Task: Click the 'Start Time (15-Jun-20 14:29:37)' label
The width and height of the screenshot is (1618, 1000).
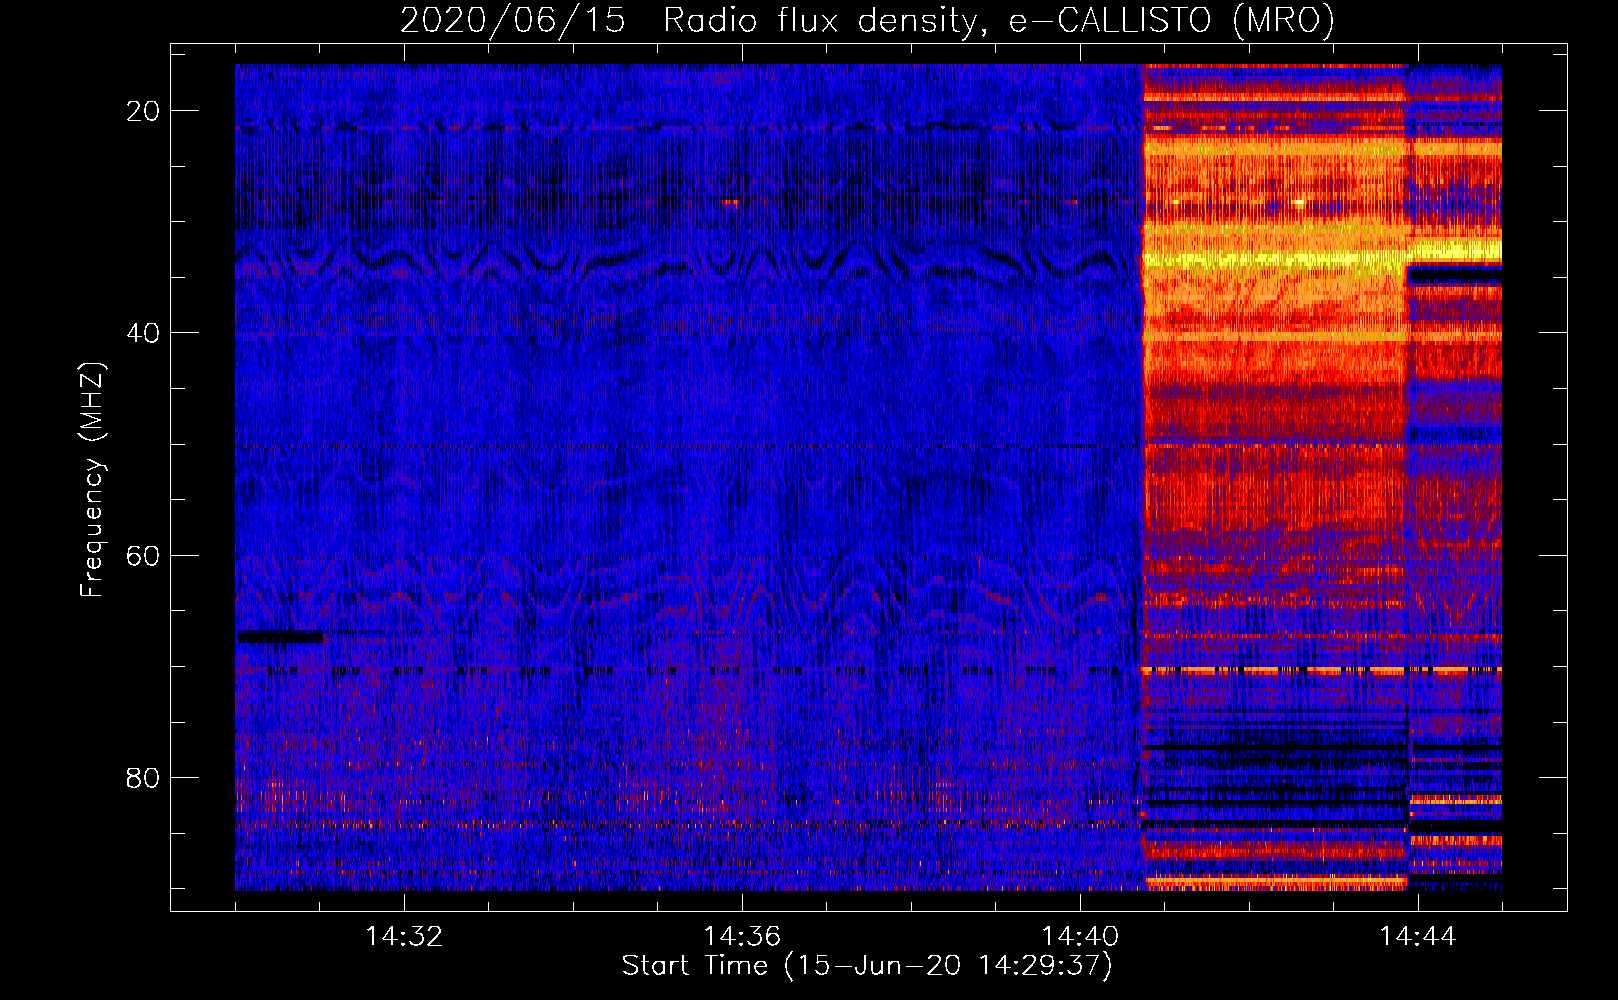Action: point(867,966)
